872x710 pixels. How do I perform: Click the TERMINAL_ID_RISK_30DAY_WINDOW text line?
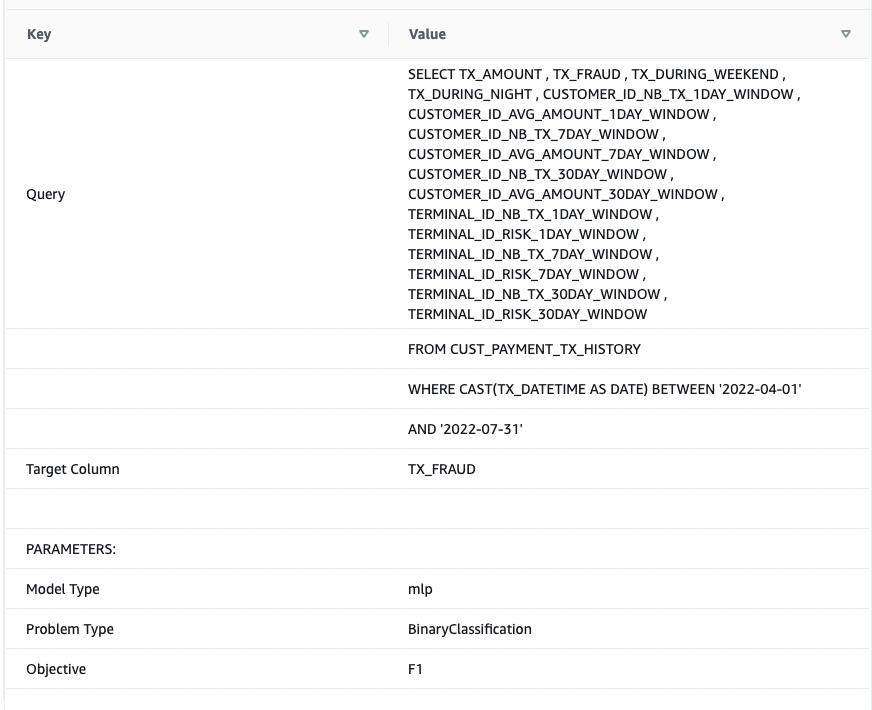coord(527,314)
